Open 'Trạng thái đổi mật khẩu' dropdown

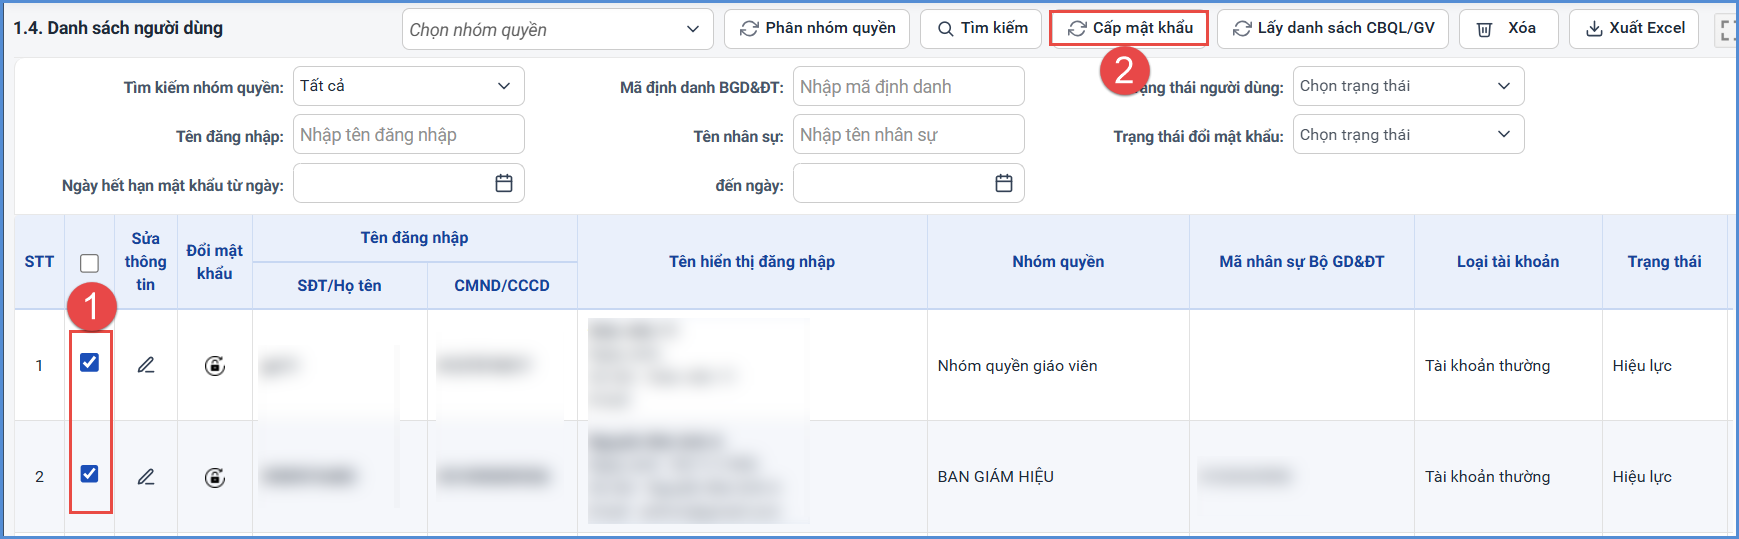tap(1409, 134)
